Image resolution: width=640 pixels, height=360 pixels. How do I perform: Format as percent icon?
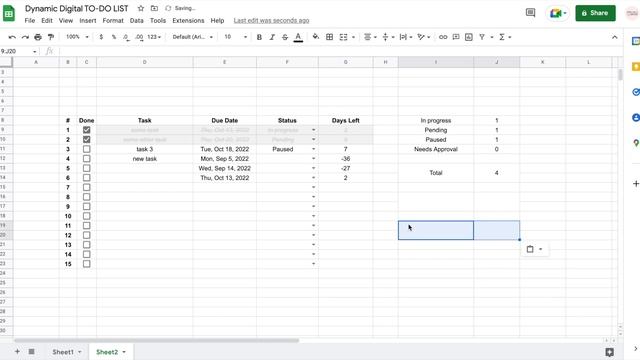tap(114, 37)
